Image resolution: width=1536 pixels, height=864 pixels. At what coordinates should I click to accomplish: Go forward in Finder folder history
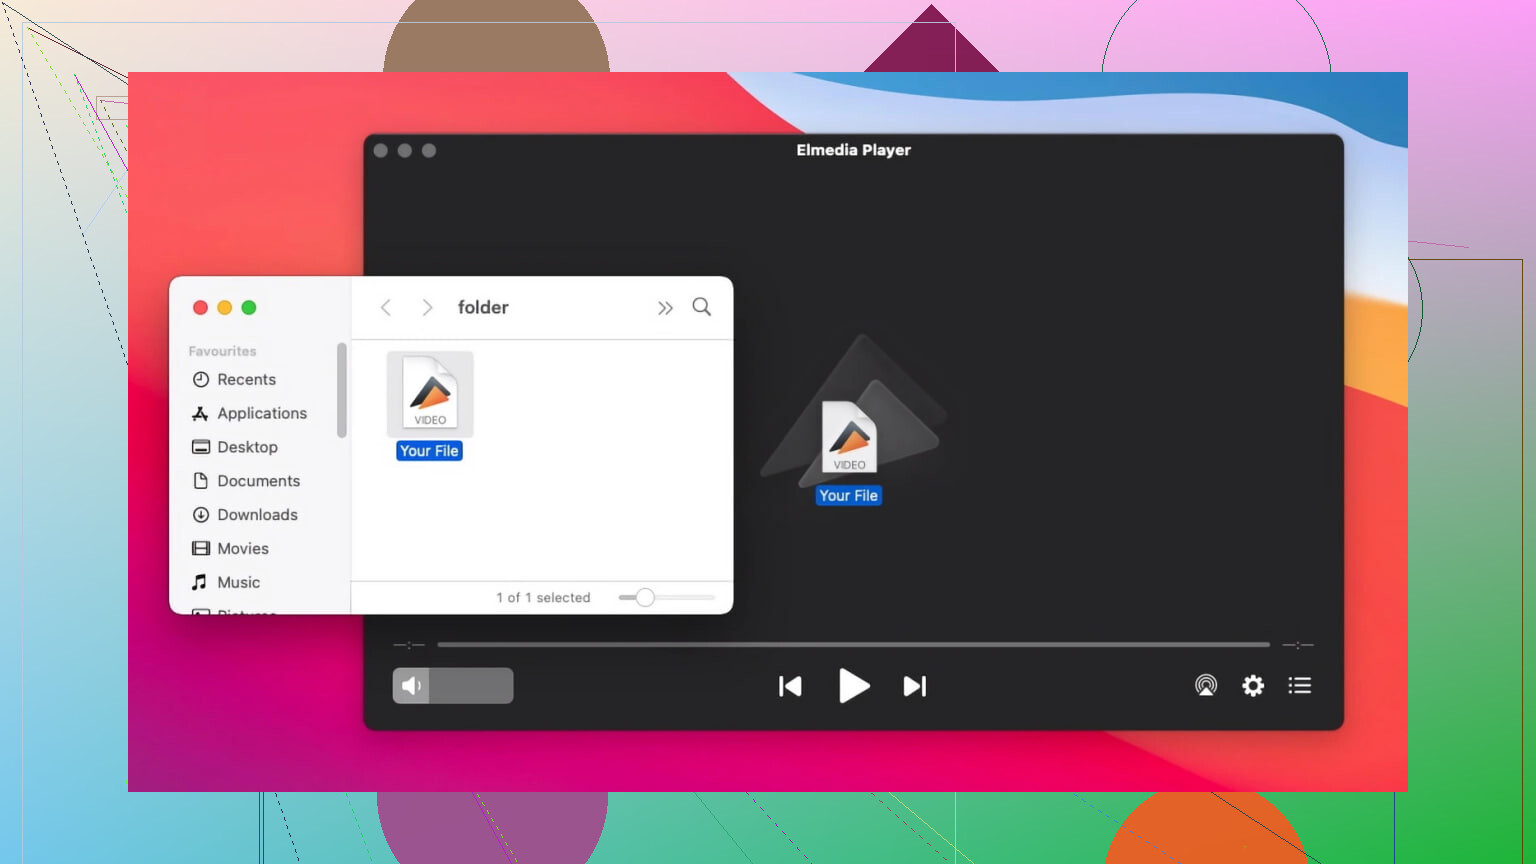tap(427, 308)
